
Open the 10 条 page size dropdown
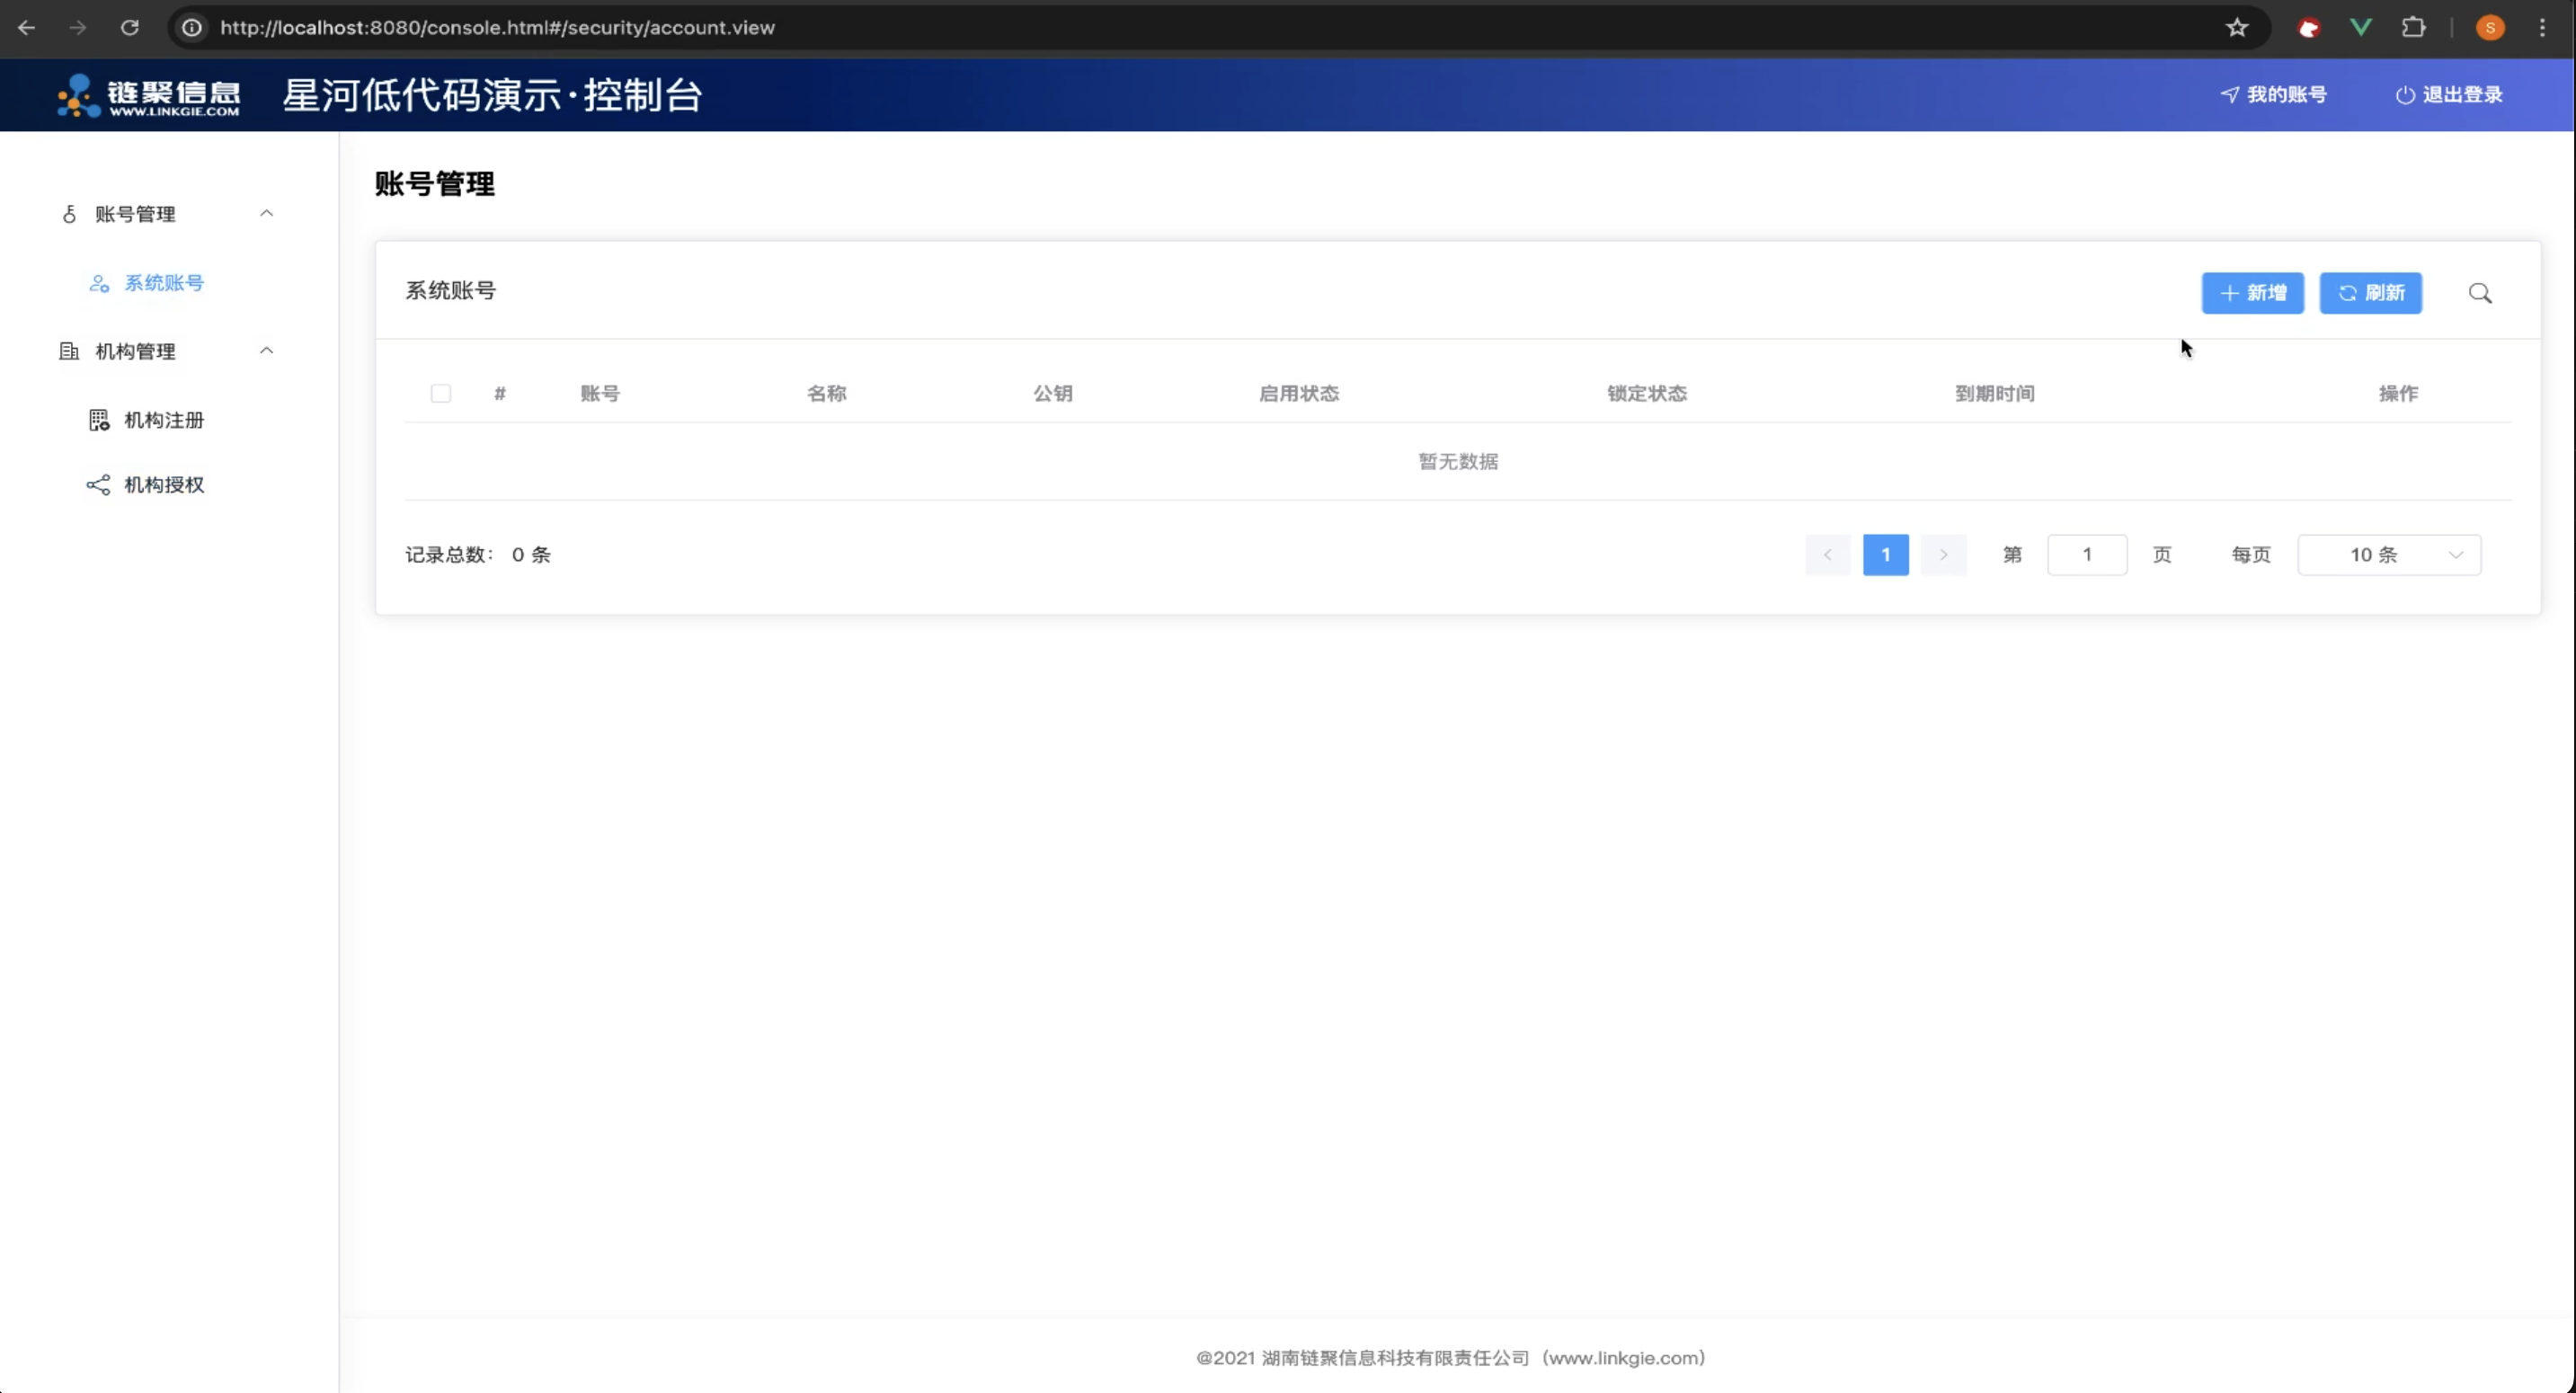pyautogui.click(x=2389, y=554)
